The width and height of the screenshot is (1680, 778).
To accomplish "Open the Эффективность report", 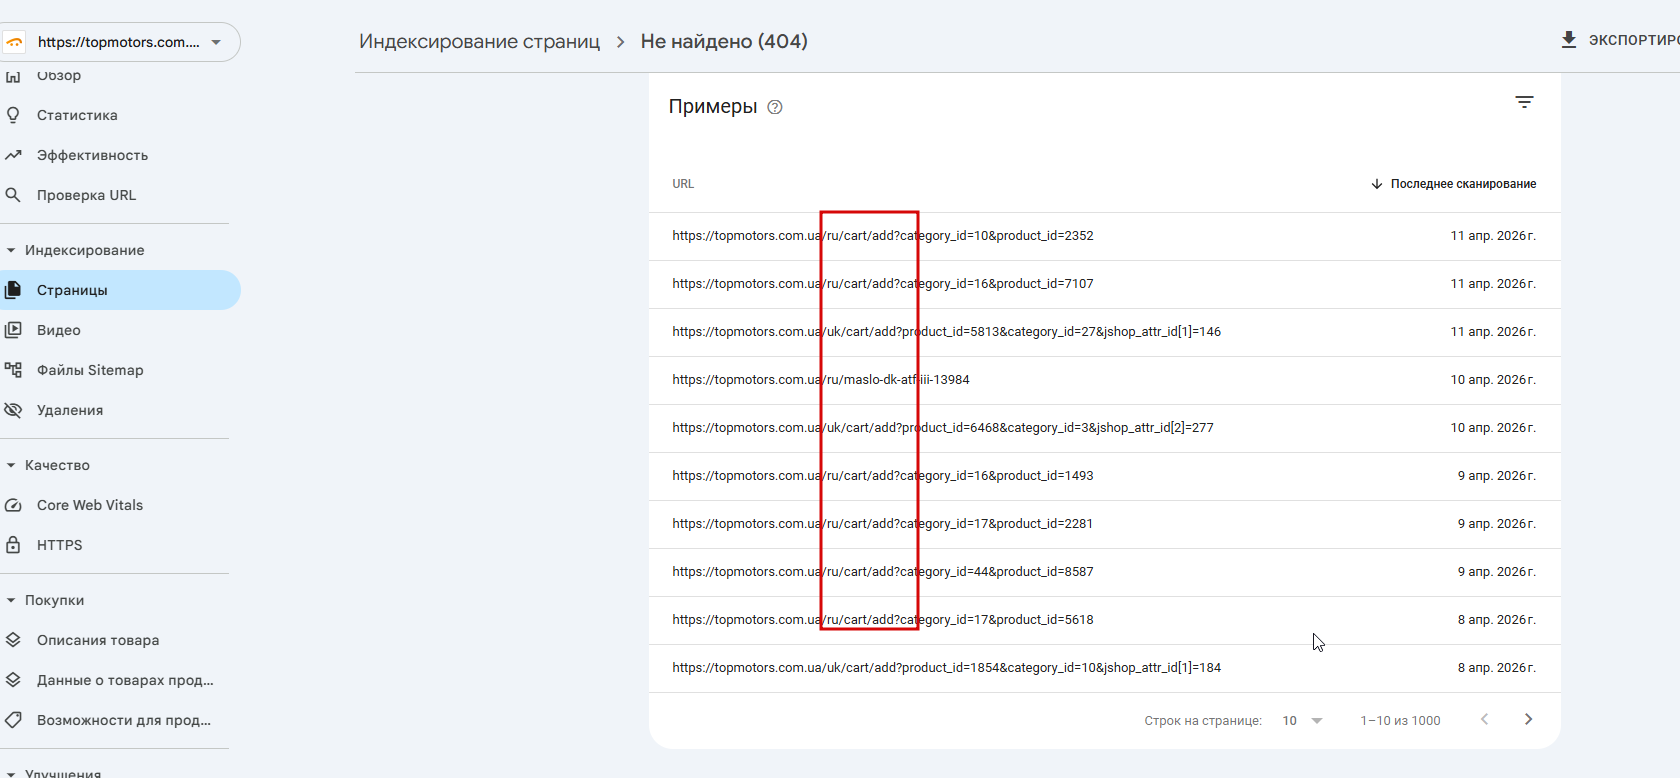I will click(92, 155).
